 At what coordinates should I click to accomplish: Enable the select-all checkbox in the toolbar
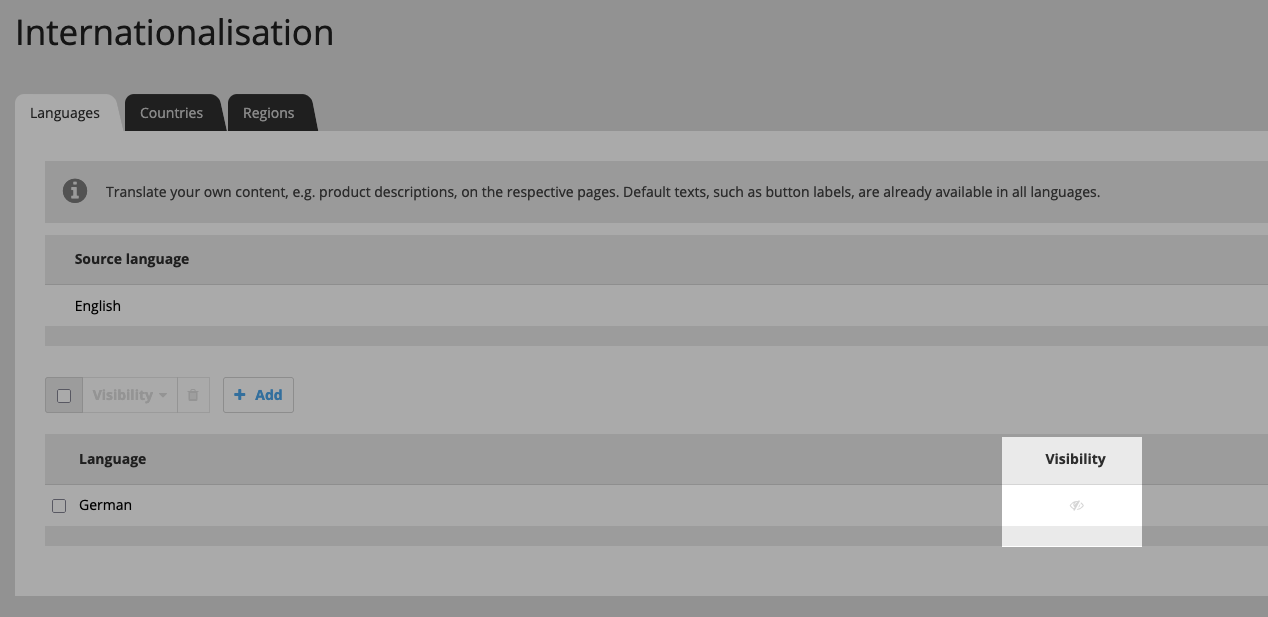(64, 395)
